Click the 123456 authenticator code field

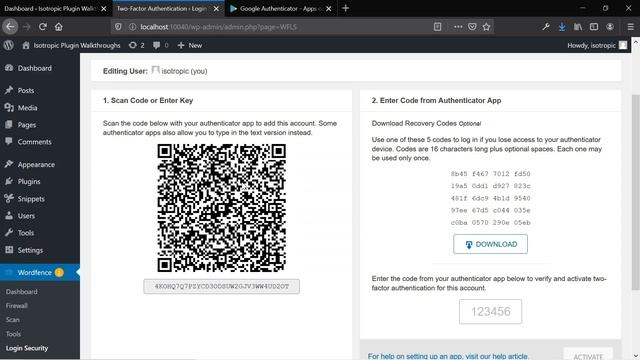tap(490, 312)
